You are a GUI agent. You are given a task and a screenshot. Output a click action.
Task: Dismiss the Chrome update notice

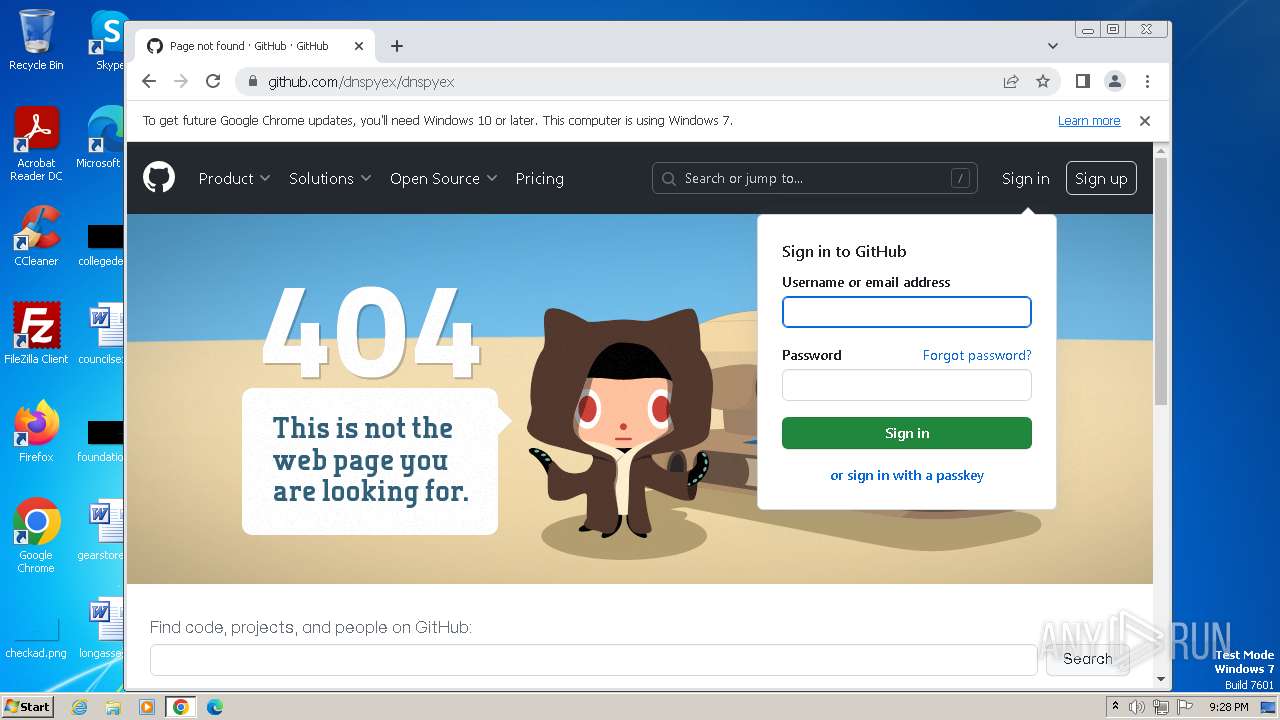[x=1145, y=120]
